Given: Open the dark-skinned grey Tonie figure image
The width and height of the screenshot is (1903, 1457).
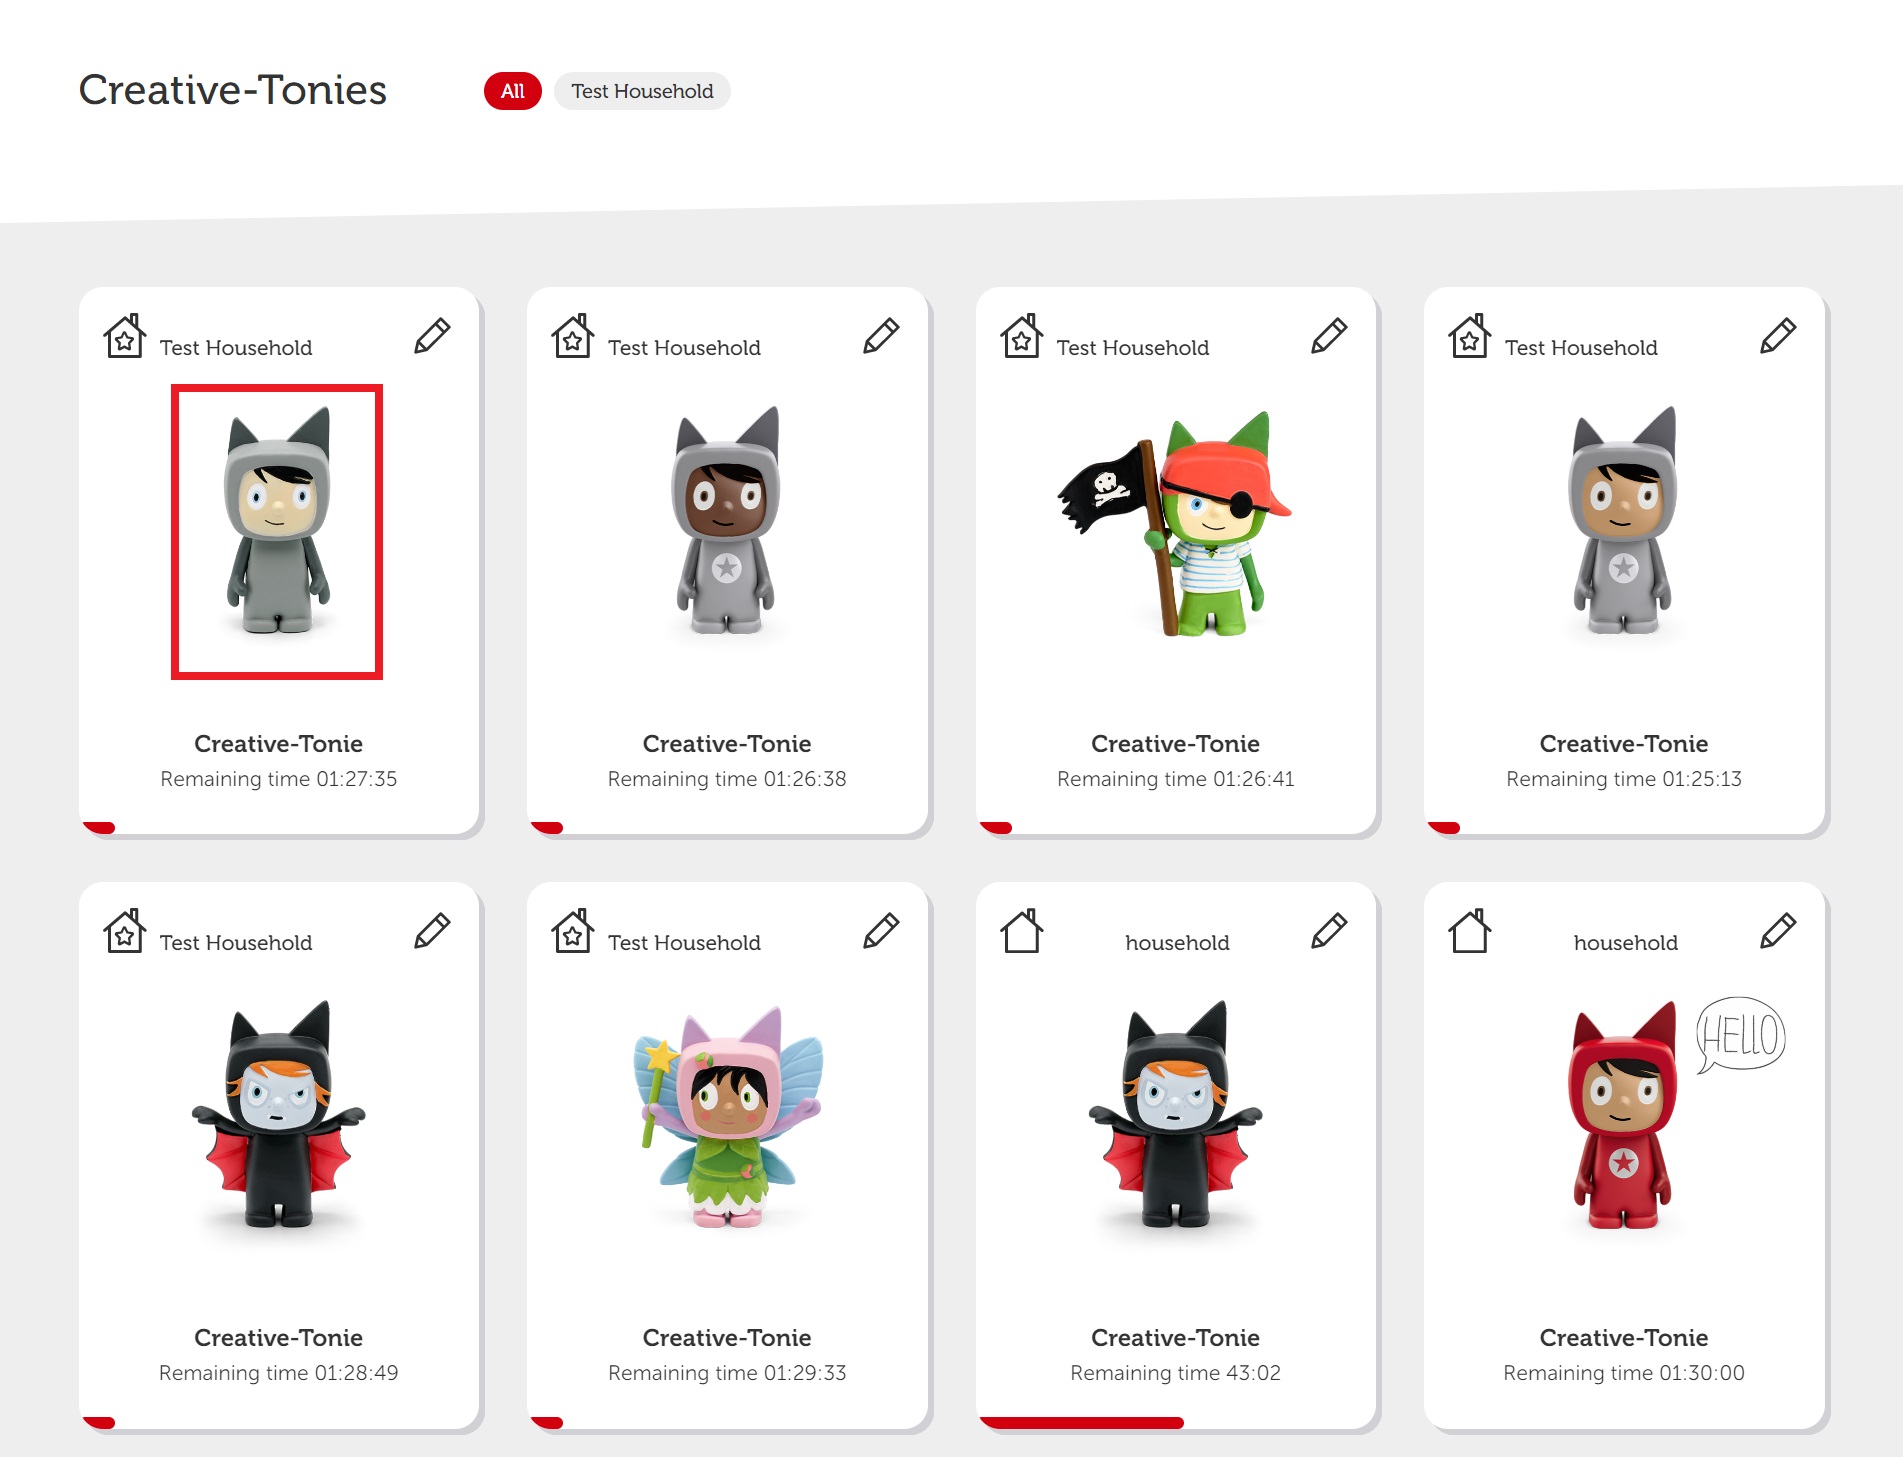Looking at the screenshot, I should pyautogui.click(x=727, y=521).
